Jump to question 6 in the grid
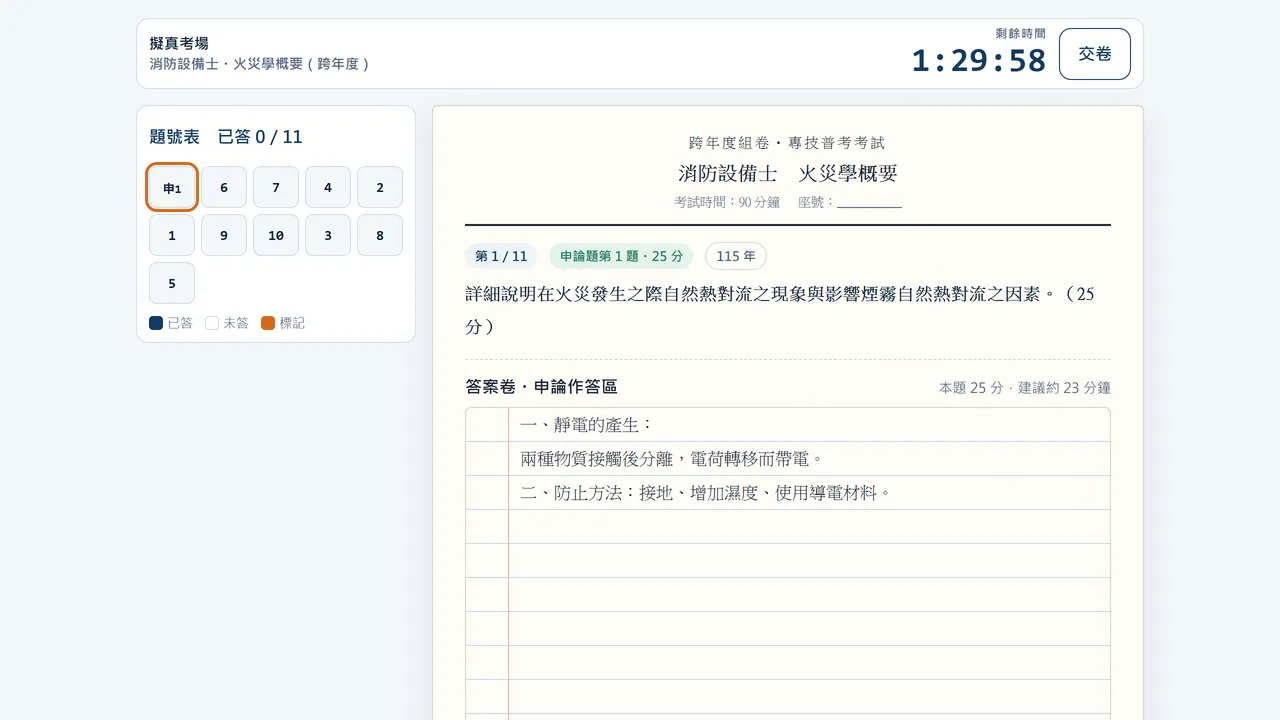 tap(224, 188)
